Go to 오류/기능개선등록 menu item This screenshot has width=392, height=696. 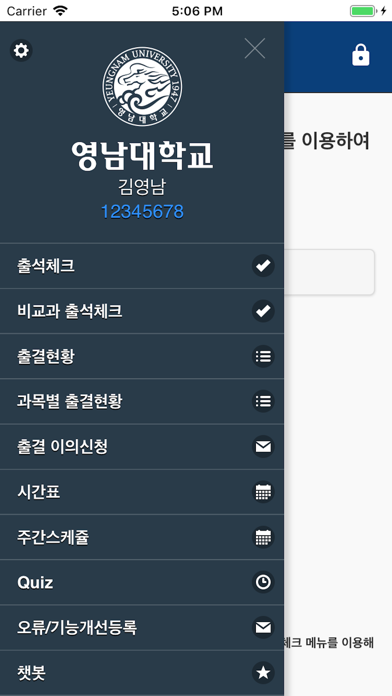tap(142, 628)
